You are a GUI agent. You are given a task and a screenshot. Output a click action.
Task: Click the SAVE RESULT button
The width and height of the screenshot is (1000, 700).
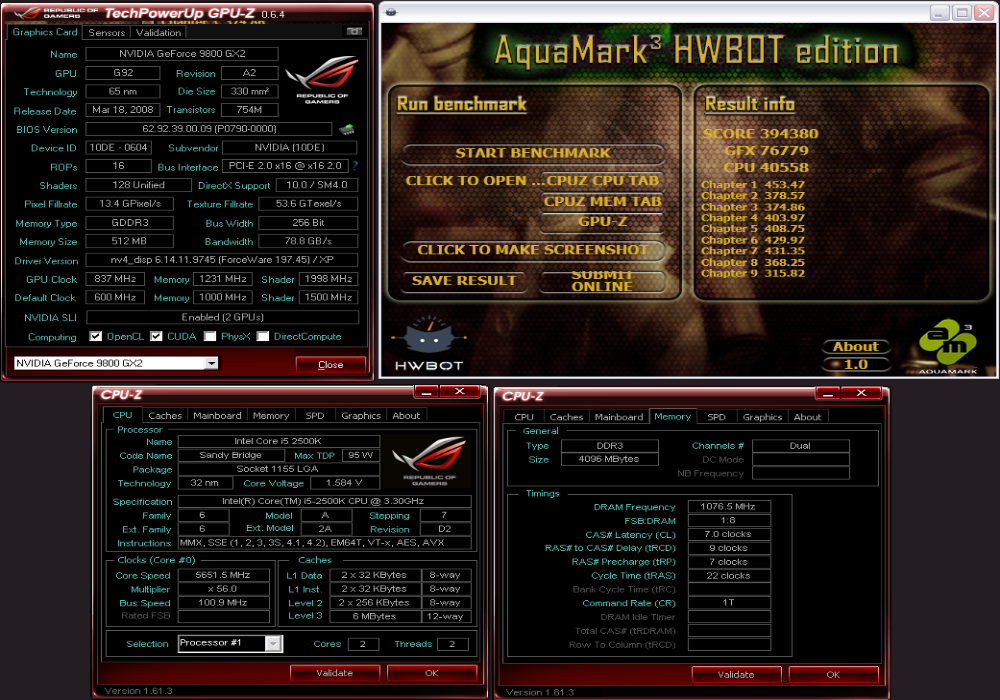pyautogui.click(x=464, y=281)
